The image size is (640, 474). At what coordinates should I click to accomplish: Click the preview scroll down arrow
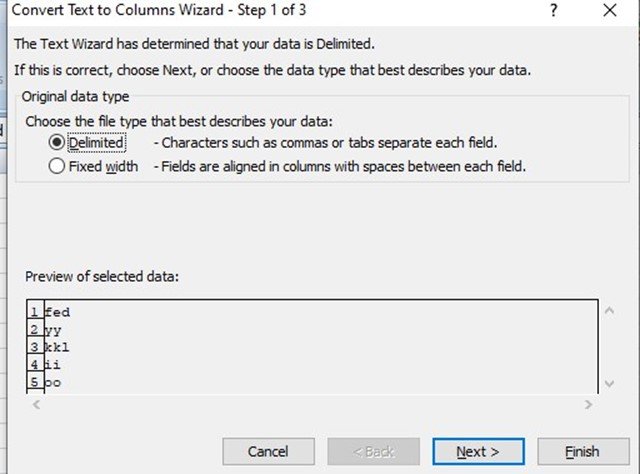609,384
